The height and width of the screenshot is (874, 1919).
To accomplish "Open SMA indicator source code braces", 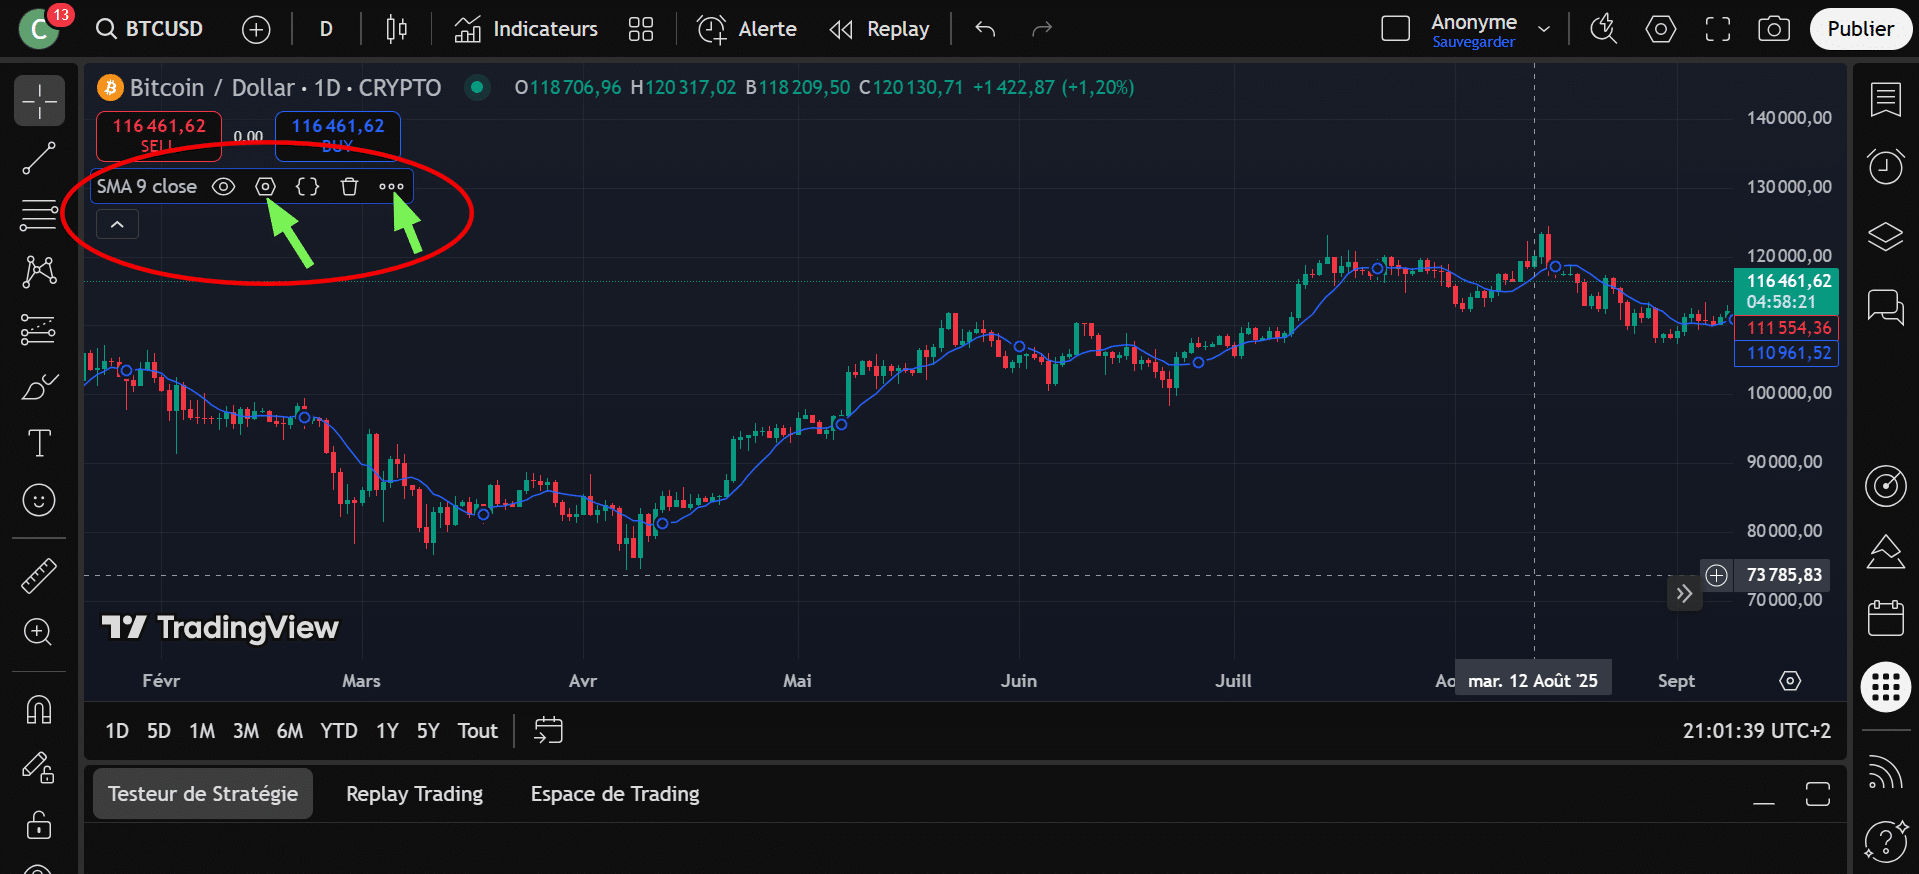I will coord(308,187).
